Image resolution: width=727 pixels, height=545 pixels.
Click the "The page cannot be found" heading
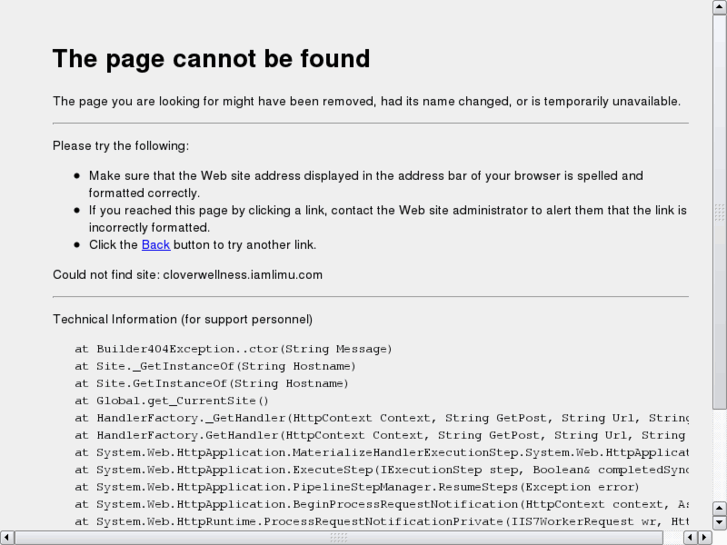point(211,59)
